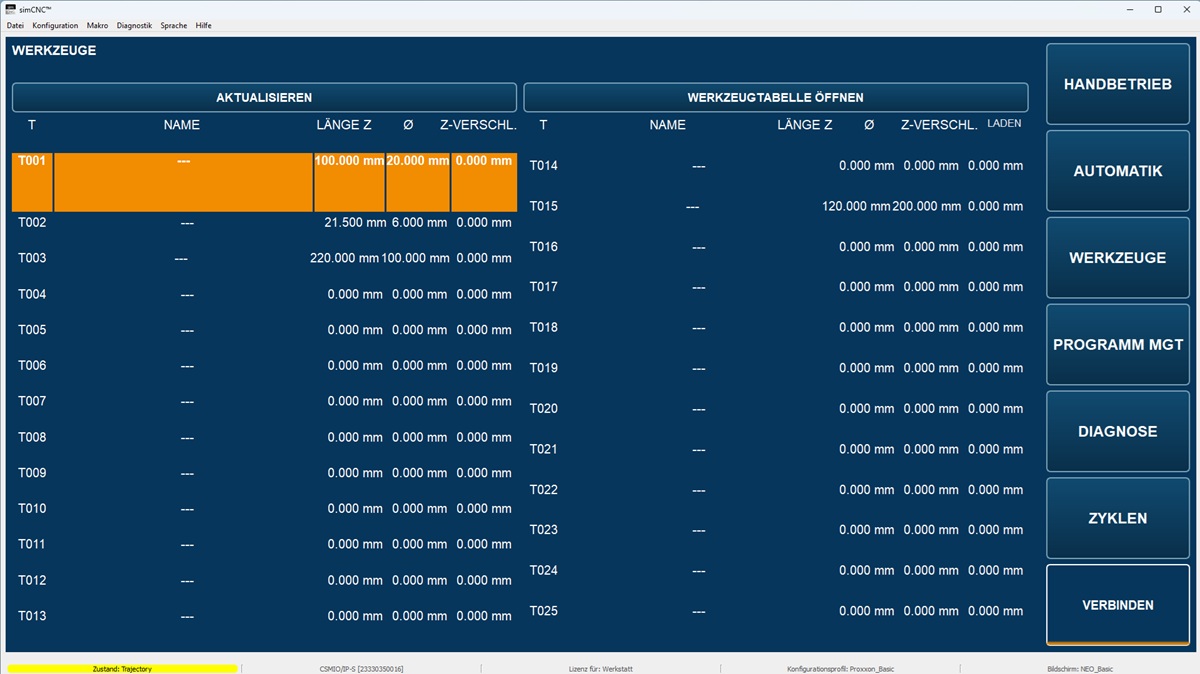Open the Datei menu
Viewport: 1200px width, 674px height.
click(15, 25)
